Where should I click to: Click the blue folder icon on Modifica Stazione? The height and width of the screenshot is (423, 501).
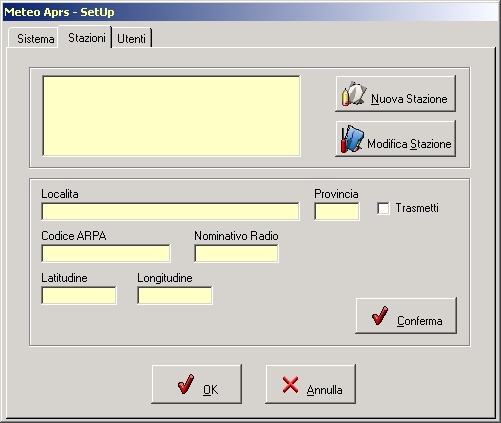tap(352, 139)
